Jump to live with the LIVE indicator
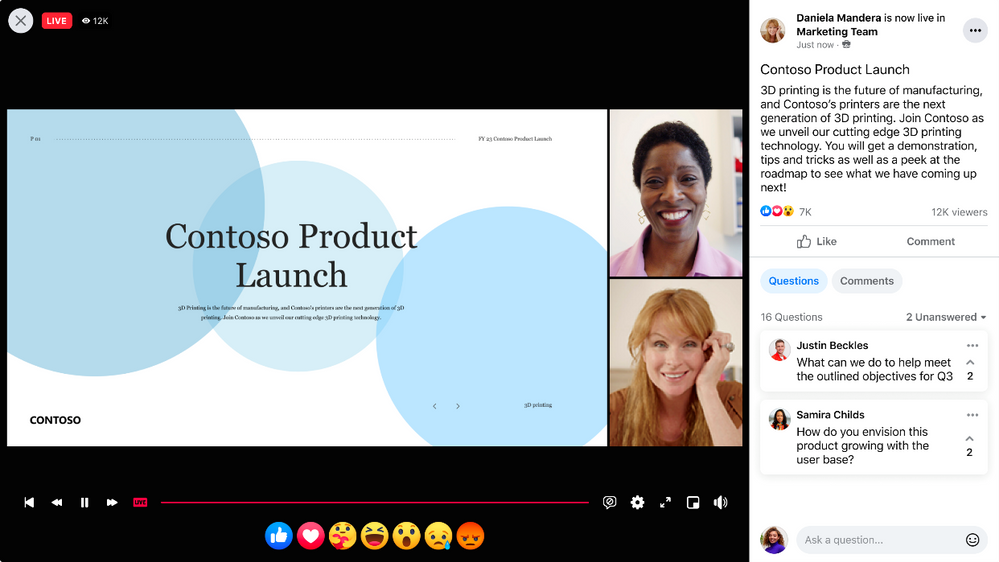 140,503
